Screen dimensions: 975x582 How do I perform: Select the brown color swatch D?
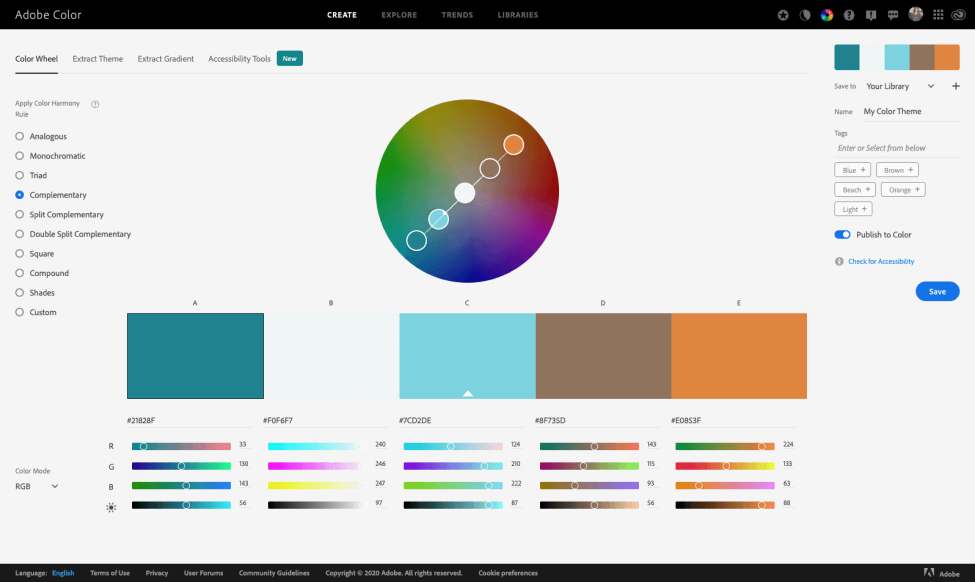tap(603, 356)
